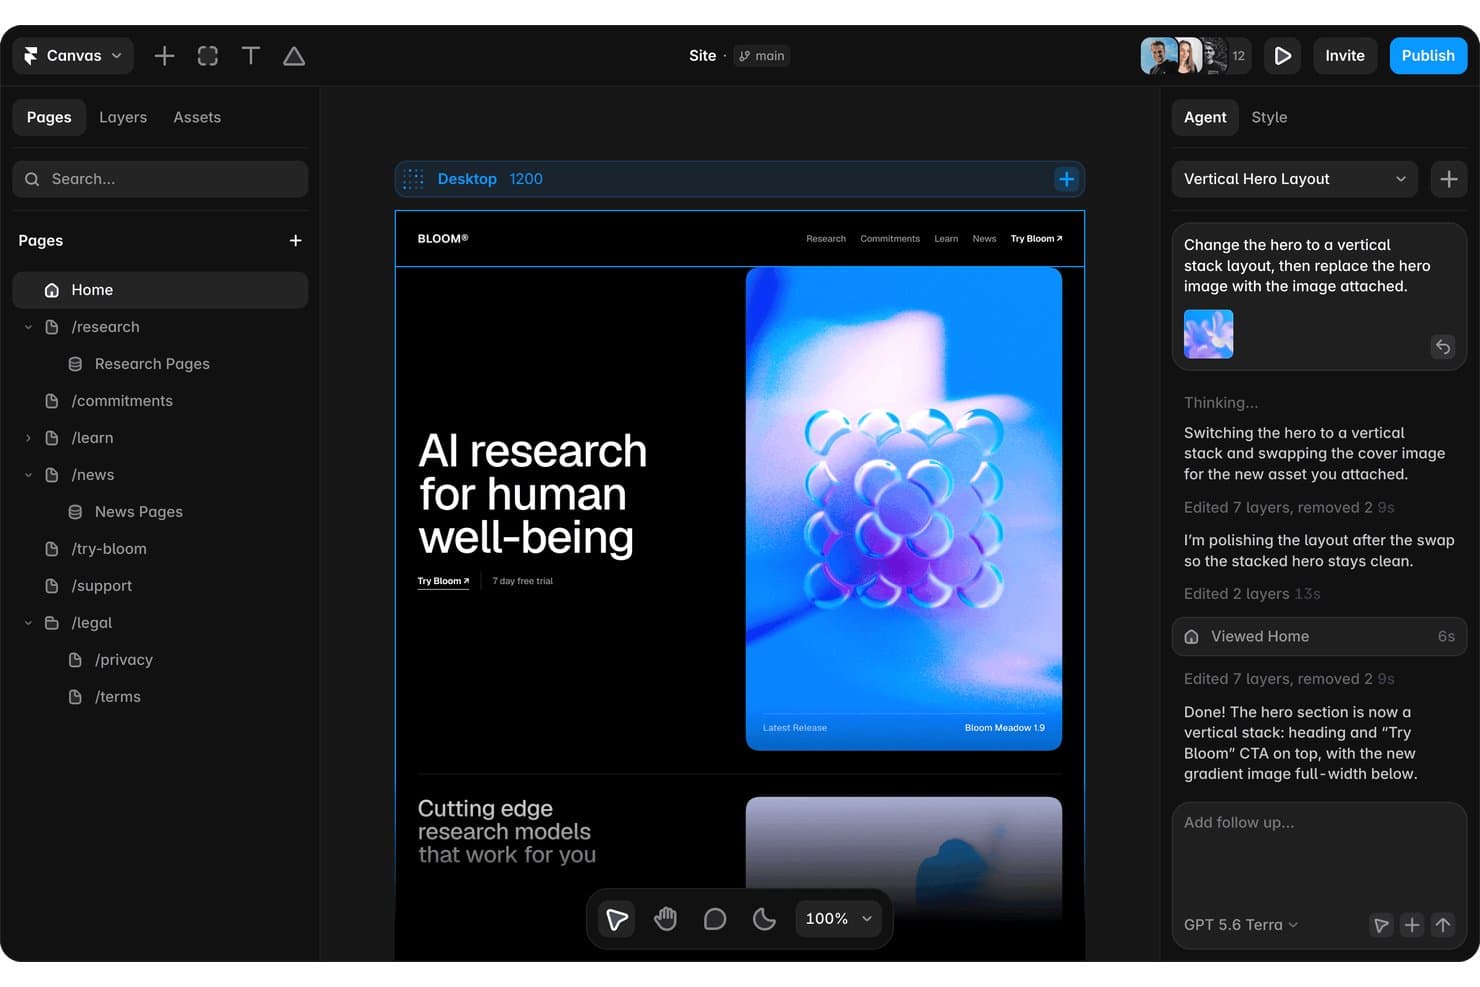Collapse the /research folder
Screen dimensions: 1480x987
click(x=28, y=327)
